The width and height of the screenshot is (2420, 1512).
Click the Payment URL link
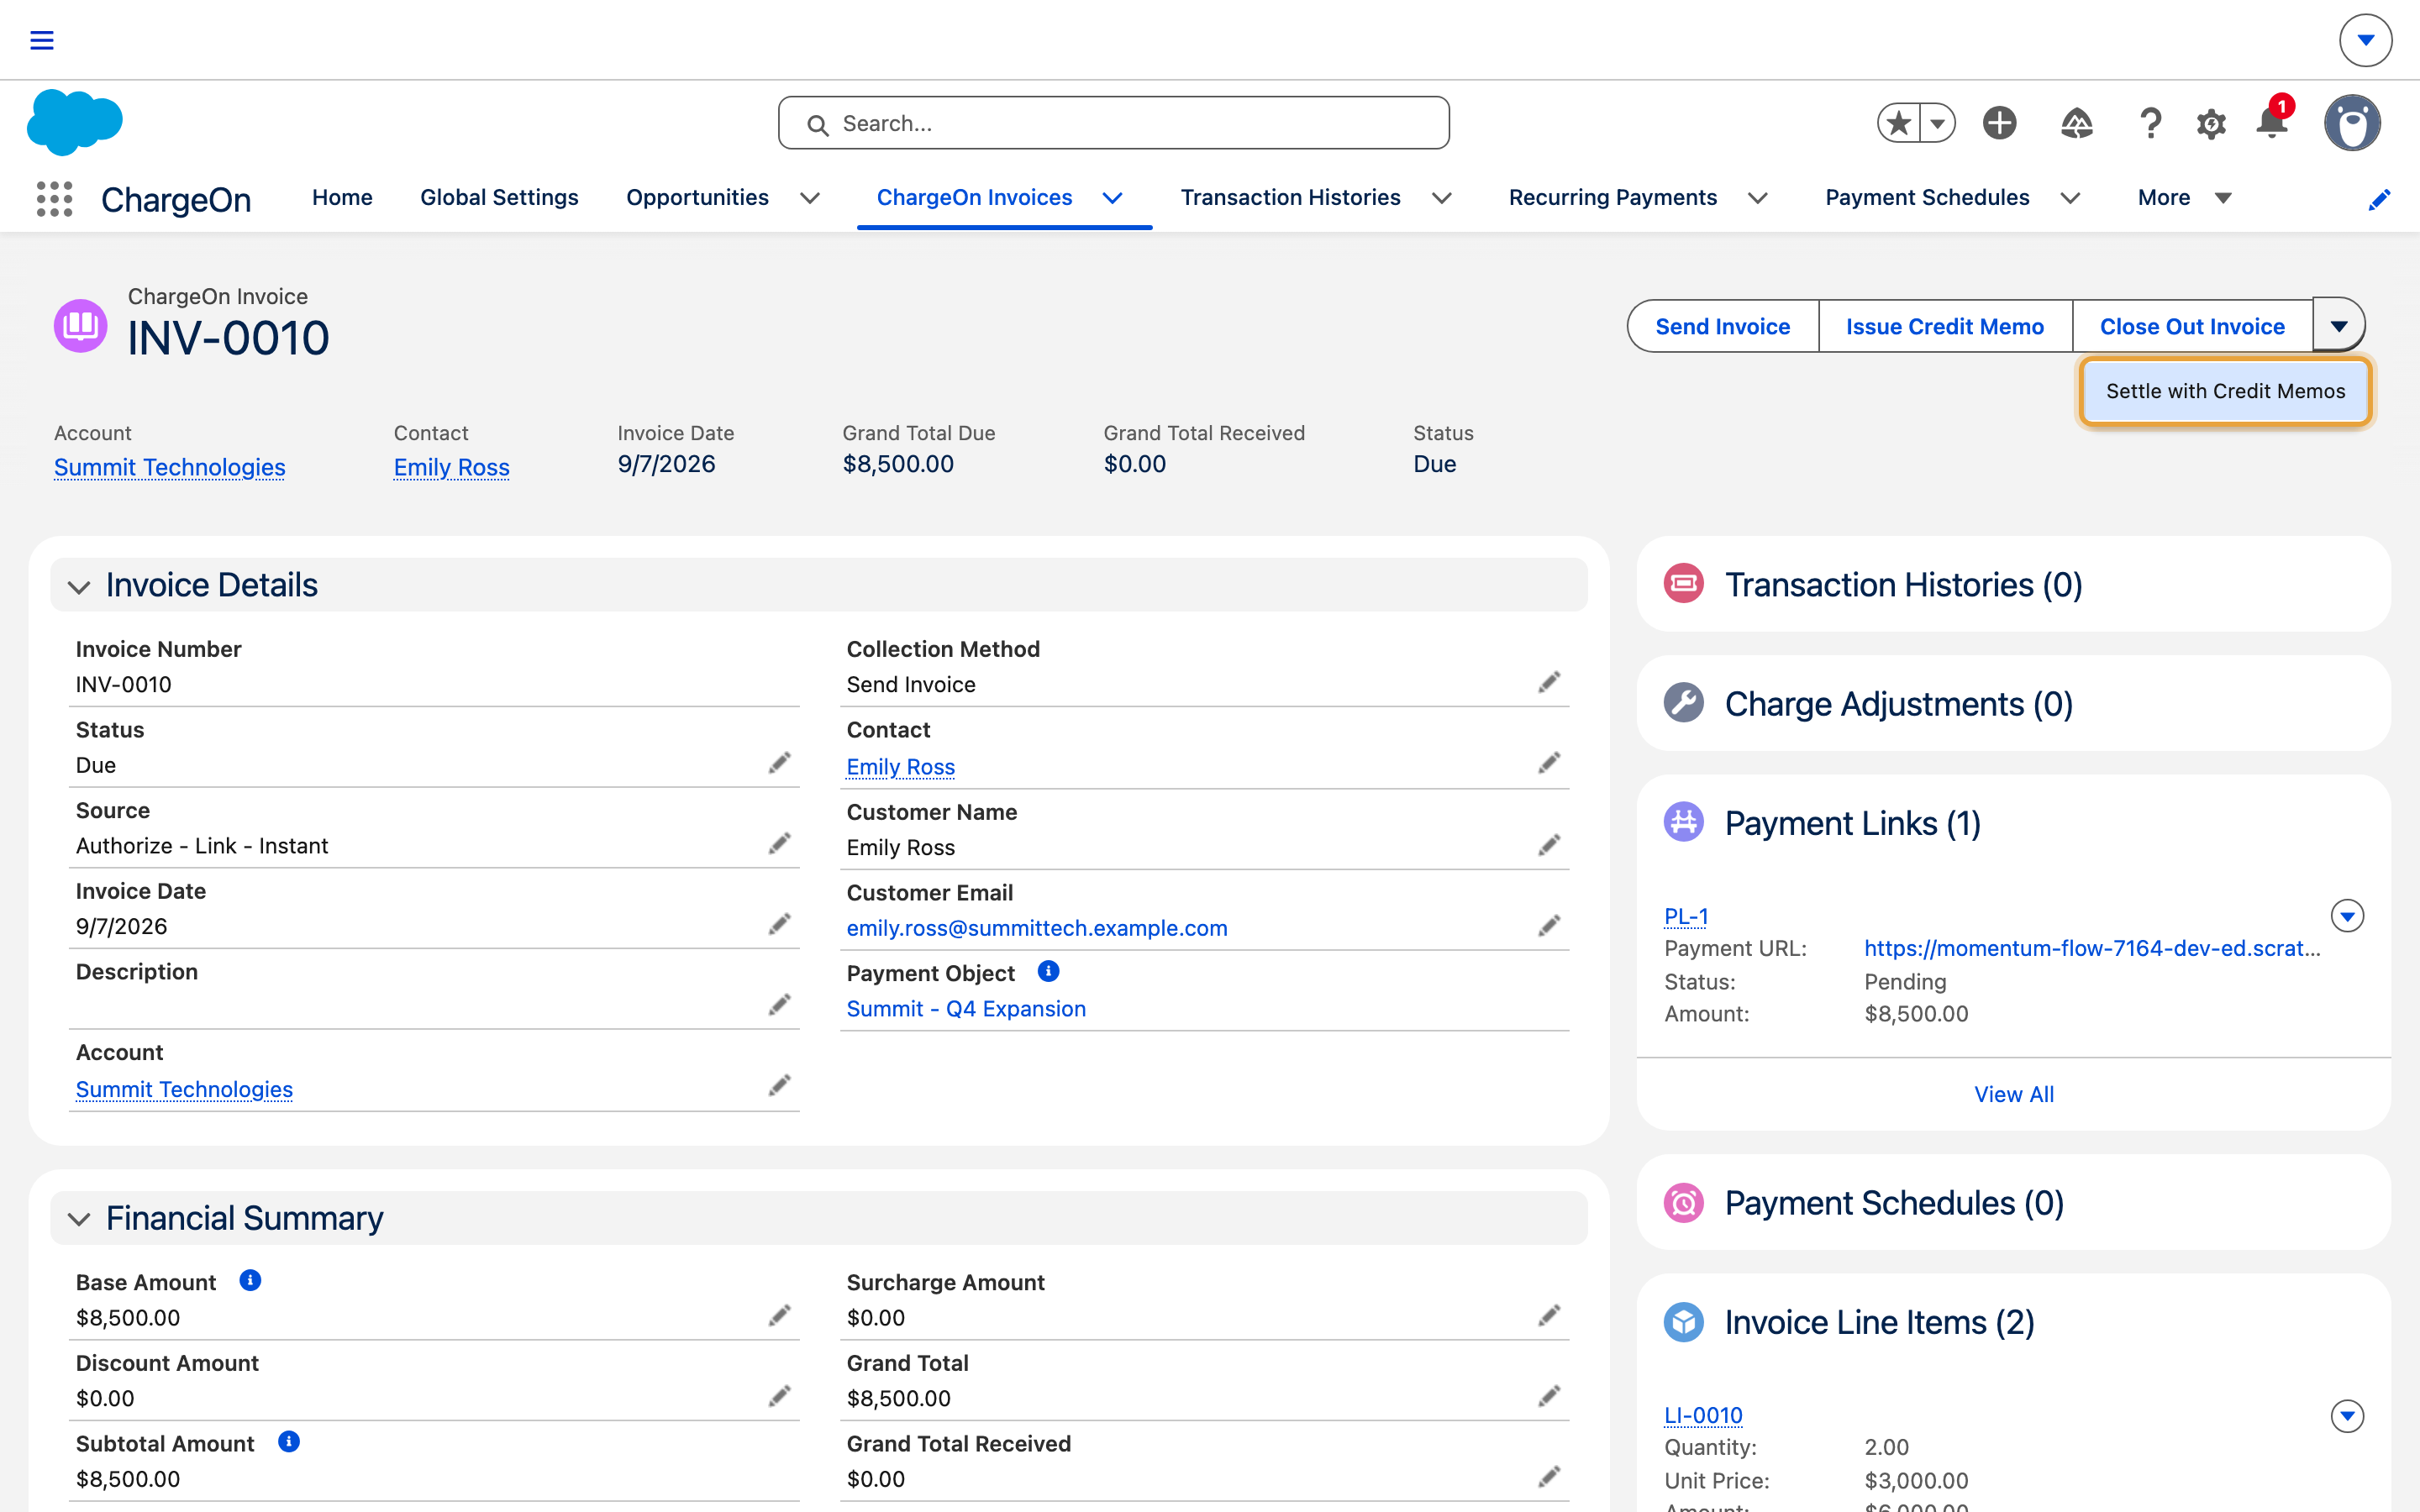[2092, 948]
